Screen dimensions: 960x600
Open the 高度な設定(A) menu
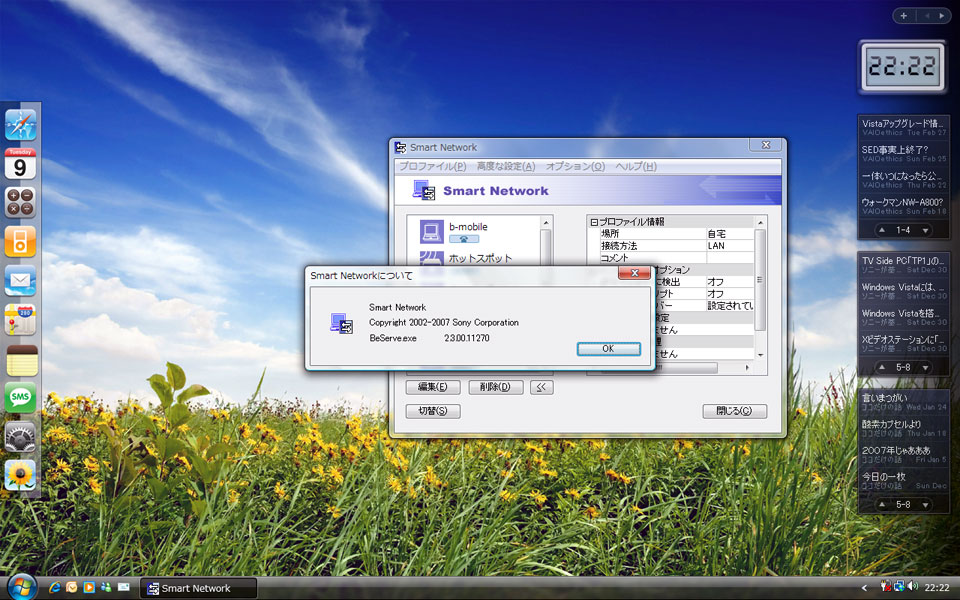point(506,166)
